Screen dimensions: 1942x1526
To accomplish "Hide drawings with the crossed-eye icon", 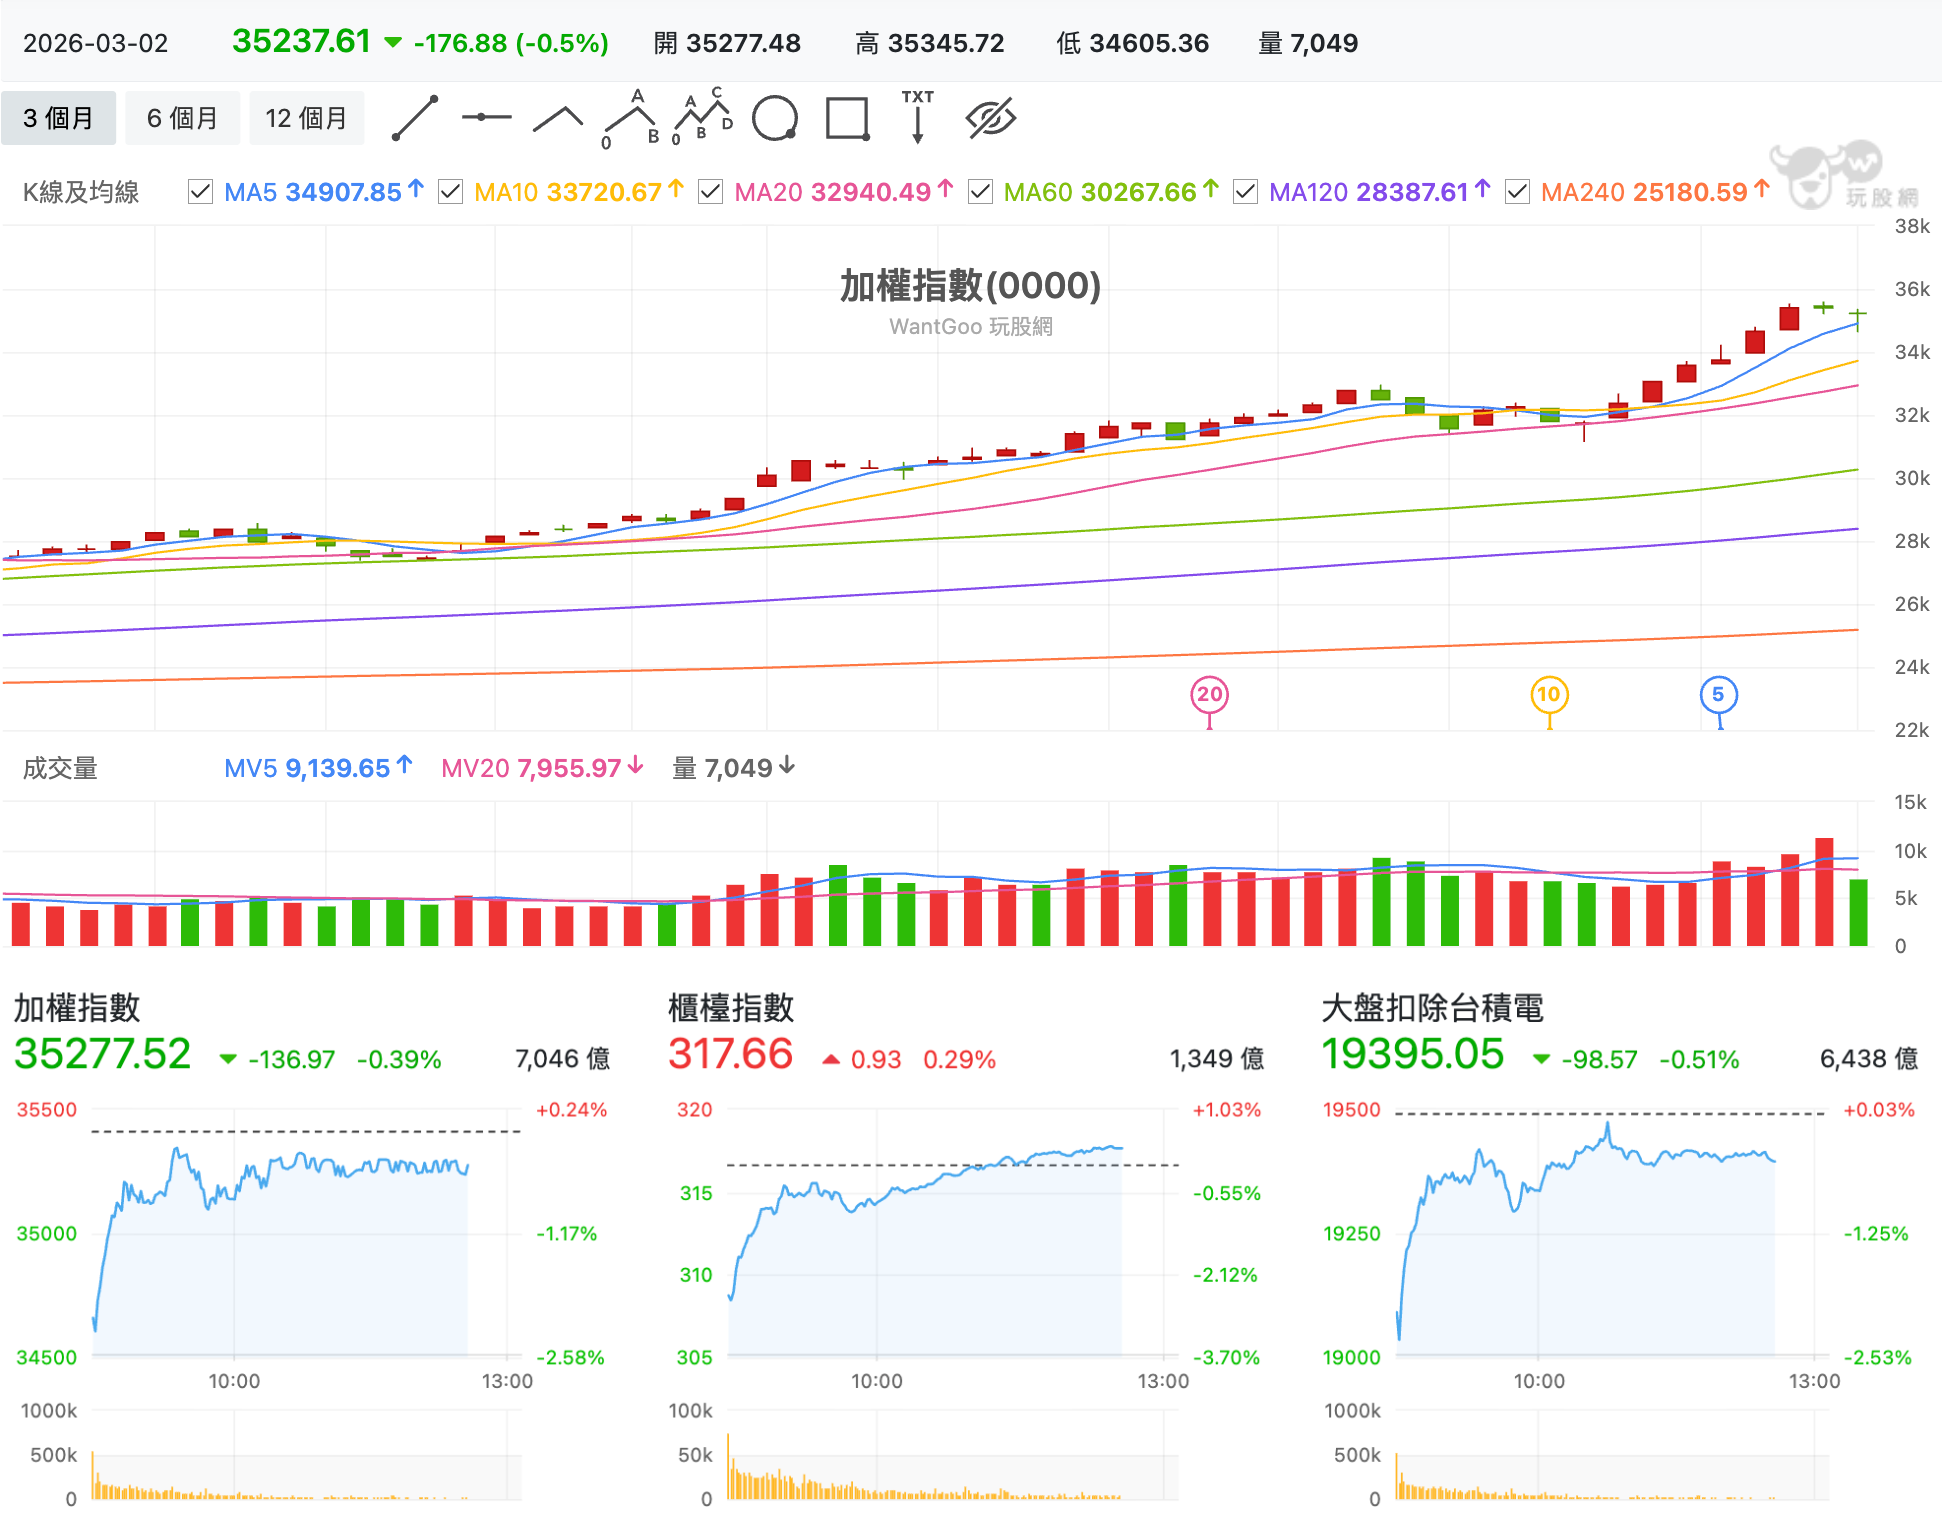I will pos(991,118).
